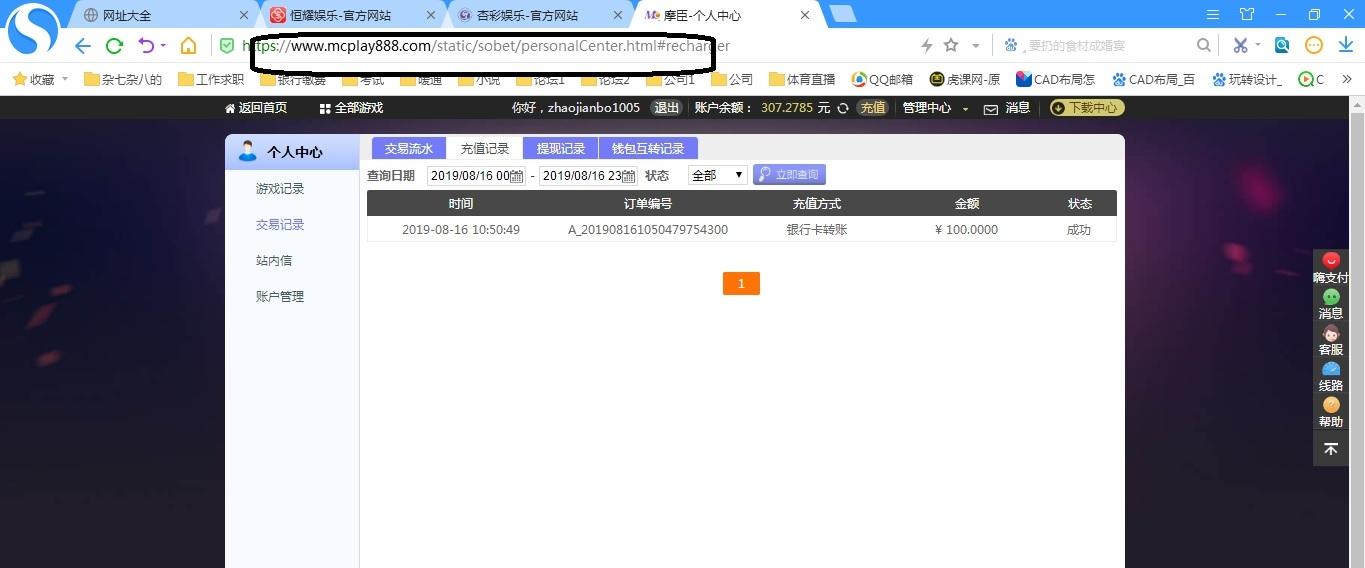Click the 下载中心 button
The image size is (1365, 568).
click(x=1087, y=108)
